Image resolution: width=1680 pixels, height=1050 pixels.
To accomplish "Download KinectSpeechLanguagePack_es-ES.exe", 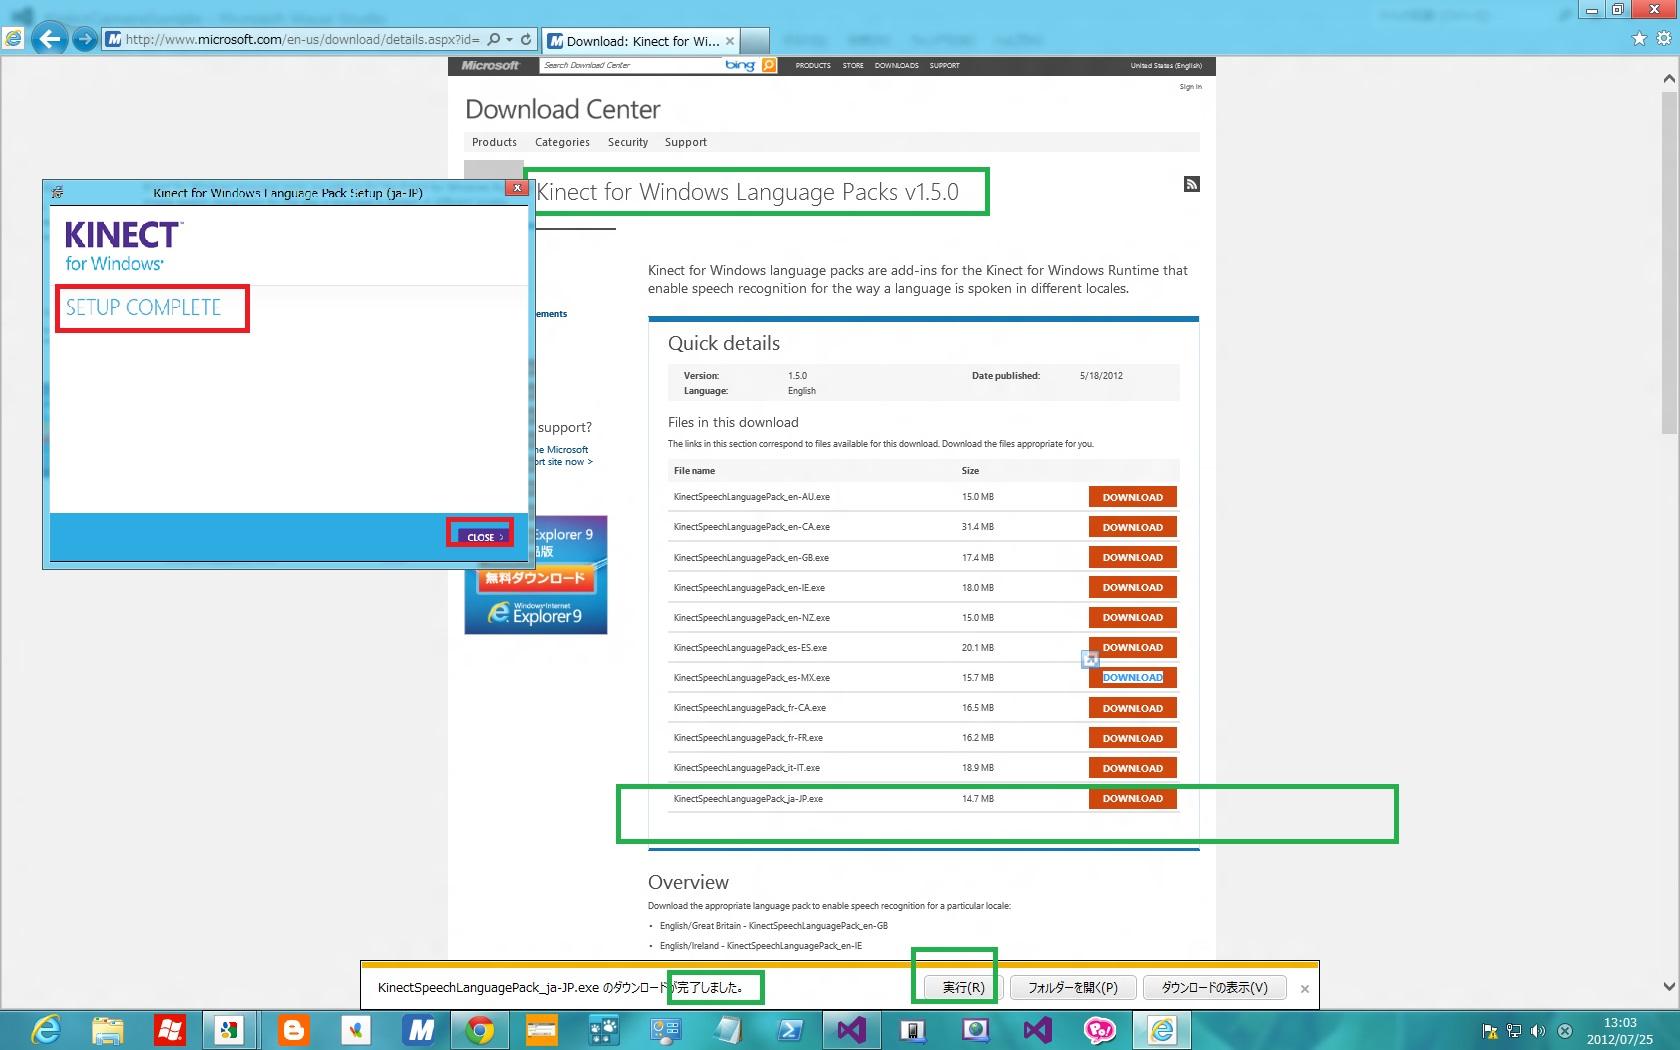I will [1133, 647].
